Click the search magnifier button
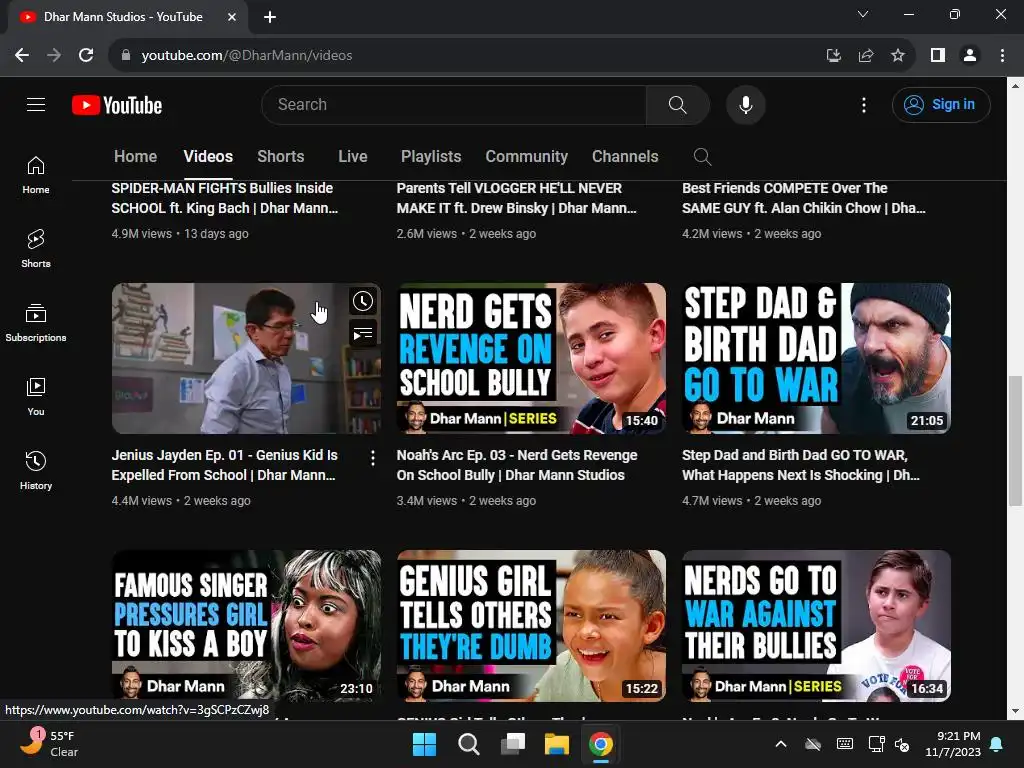This screenshot has height=768, width=1024. 677,104
